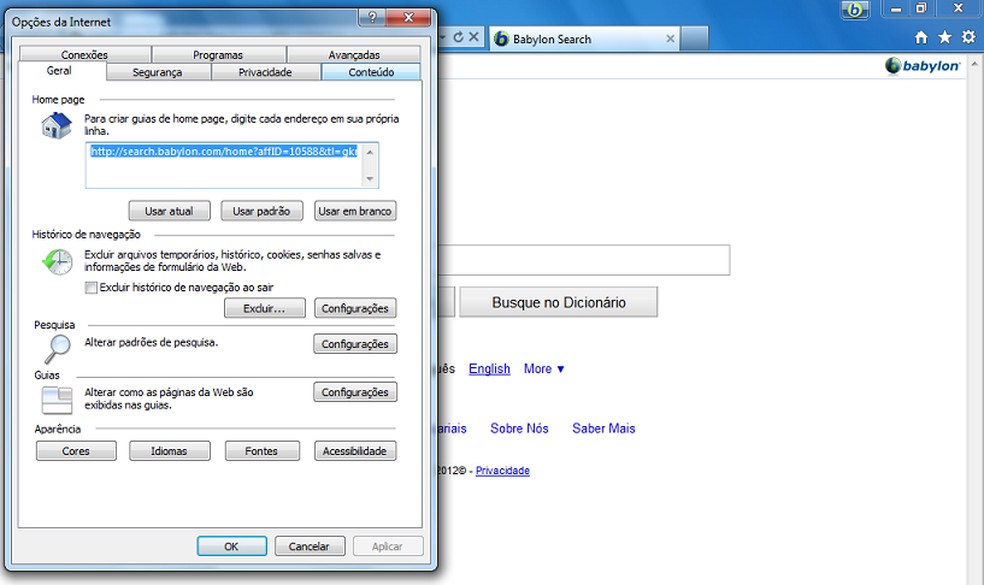Image resolution: width=984 pixels, height=585 pixels.
Task: Enable Excluir histórico de navegação ao sair
Action: 91,287
